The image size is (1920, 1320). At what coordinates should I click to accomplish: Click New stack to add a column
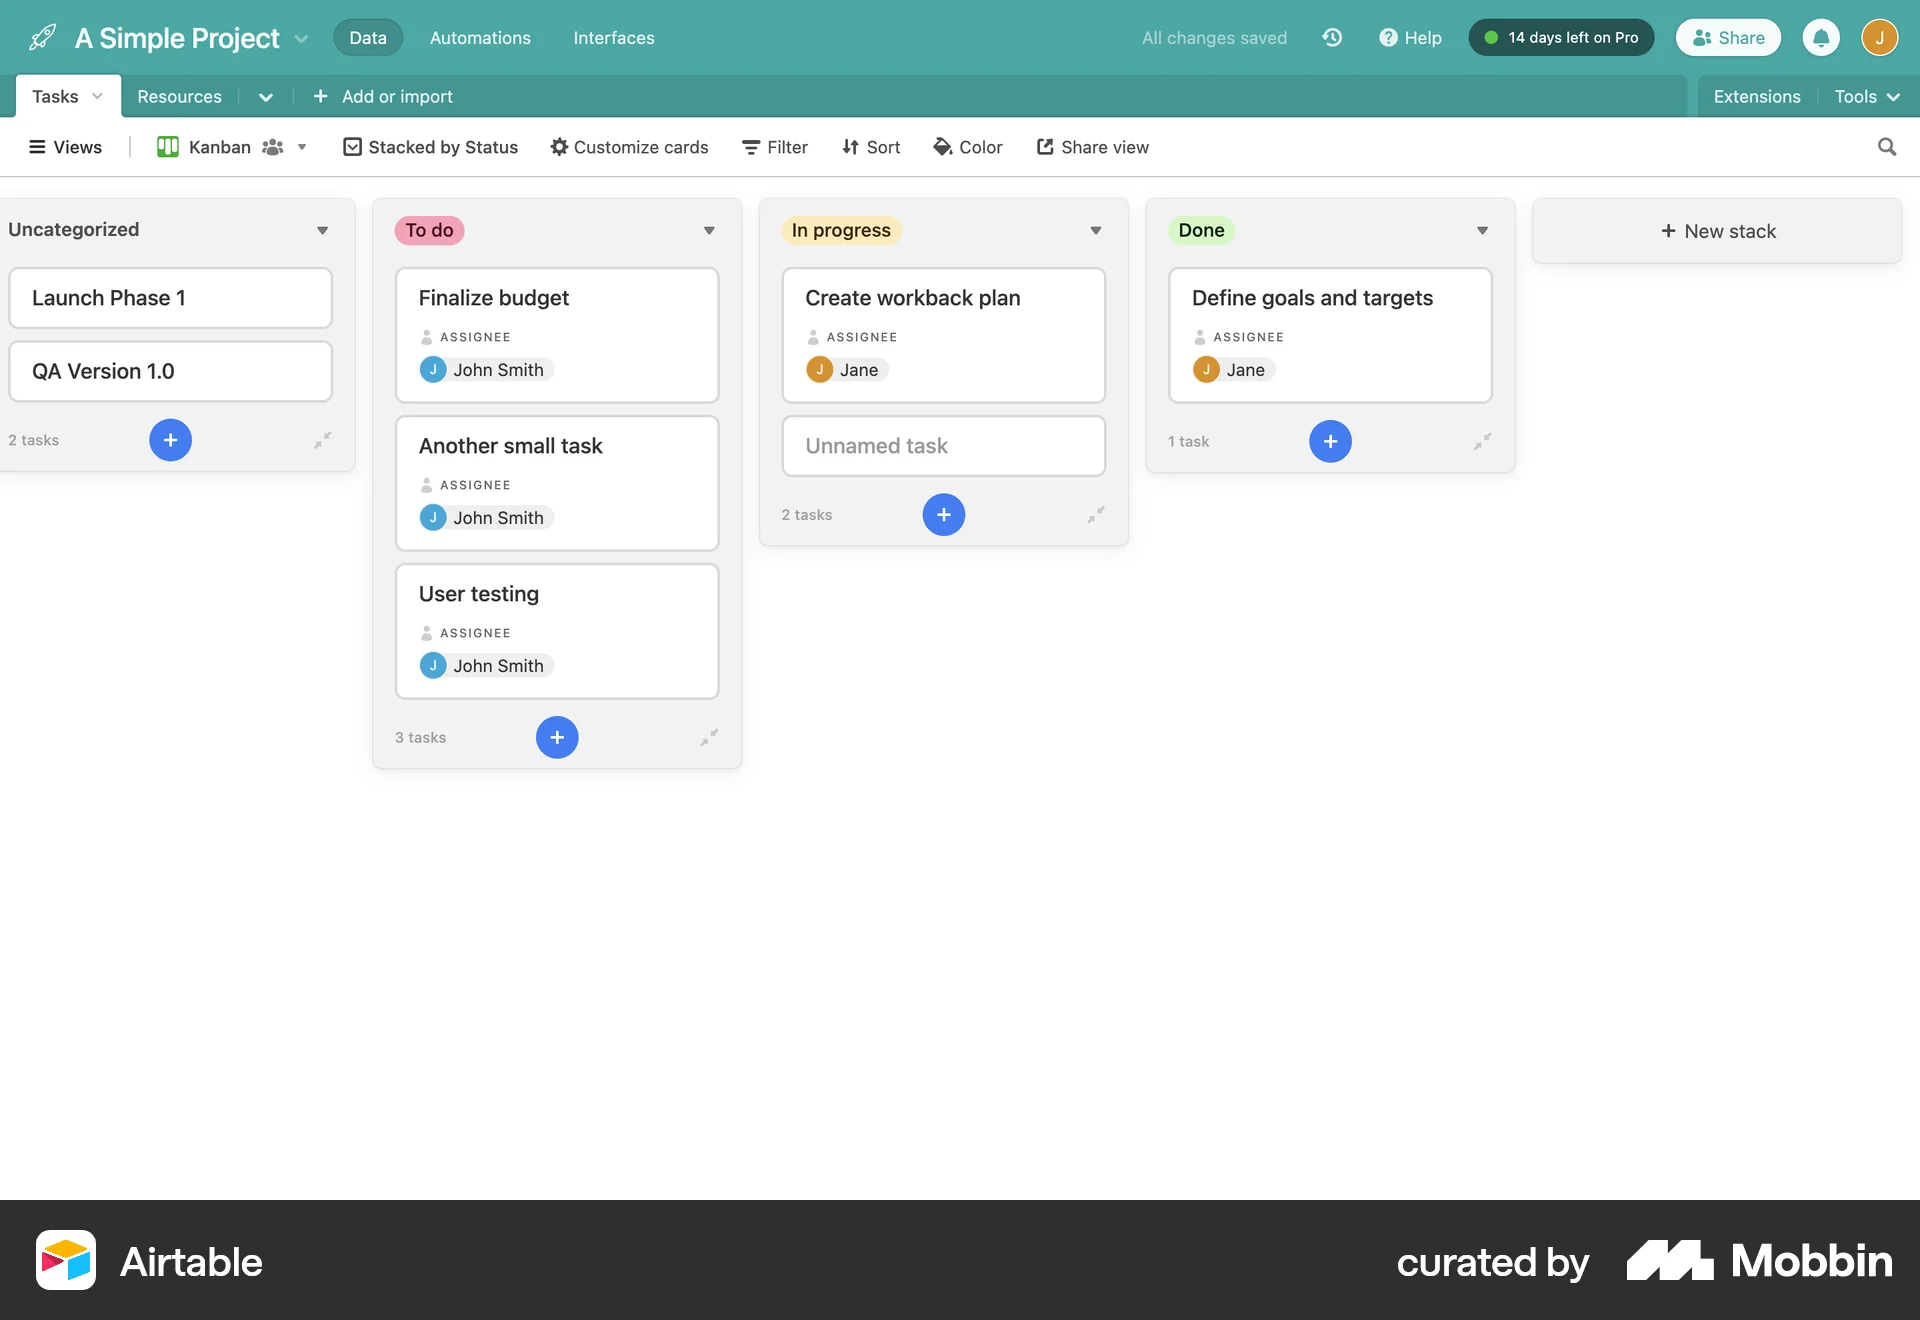coord(1717,230)
